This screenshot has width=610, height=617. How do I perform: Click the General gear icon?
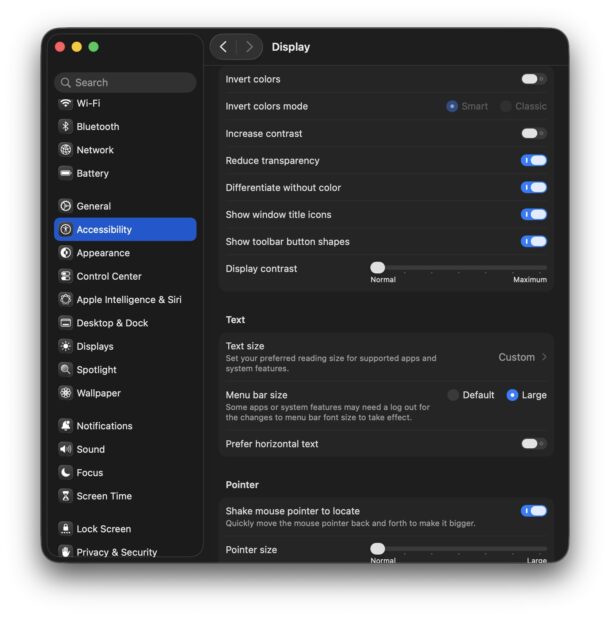tap(66, 206)
